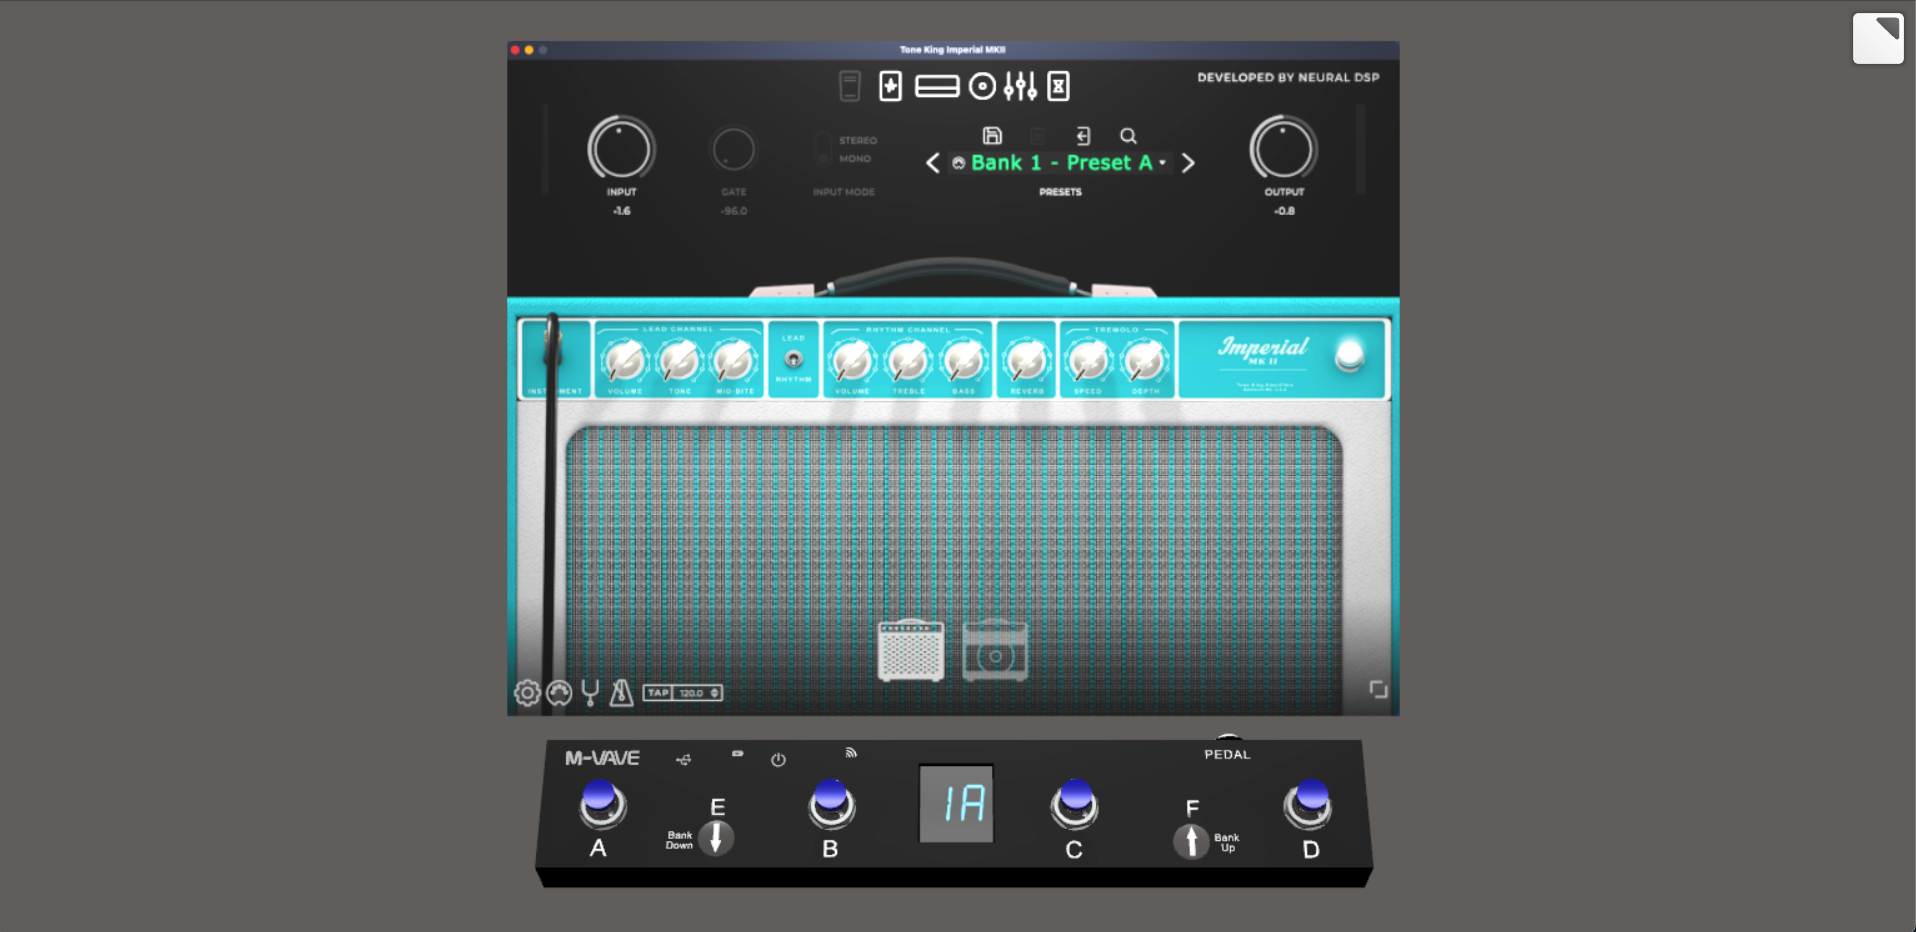Click the 120.0 tempo value field
1916x932 pixels.
pyautogui.click(x=691, y=693)
